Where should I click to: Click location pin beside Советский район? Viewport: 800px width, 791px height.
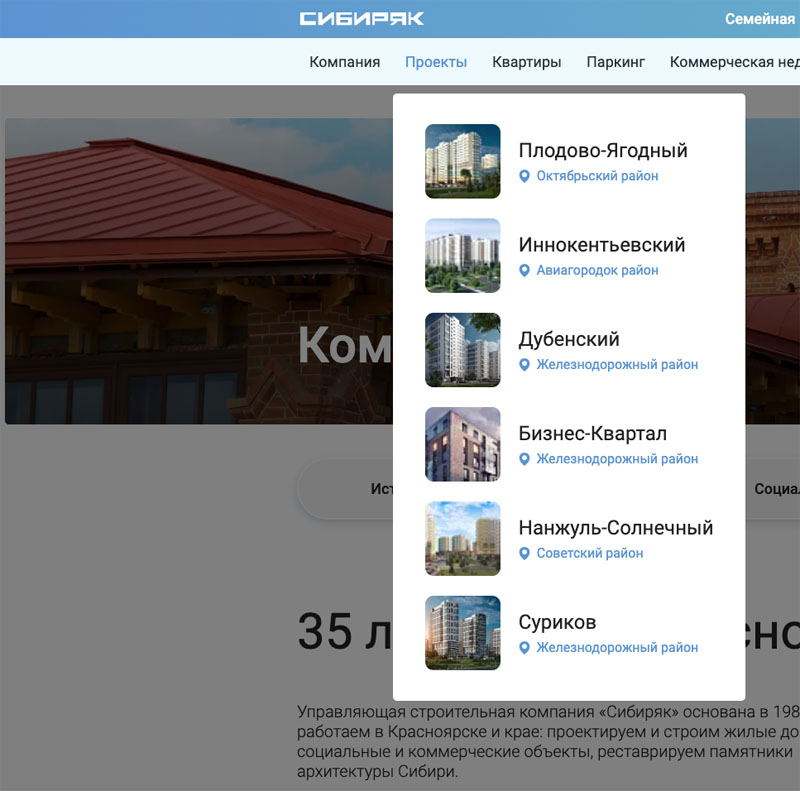[524, 553]
